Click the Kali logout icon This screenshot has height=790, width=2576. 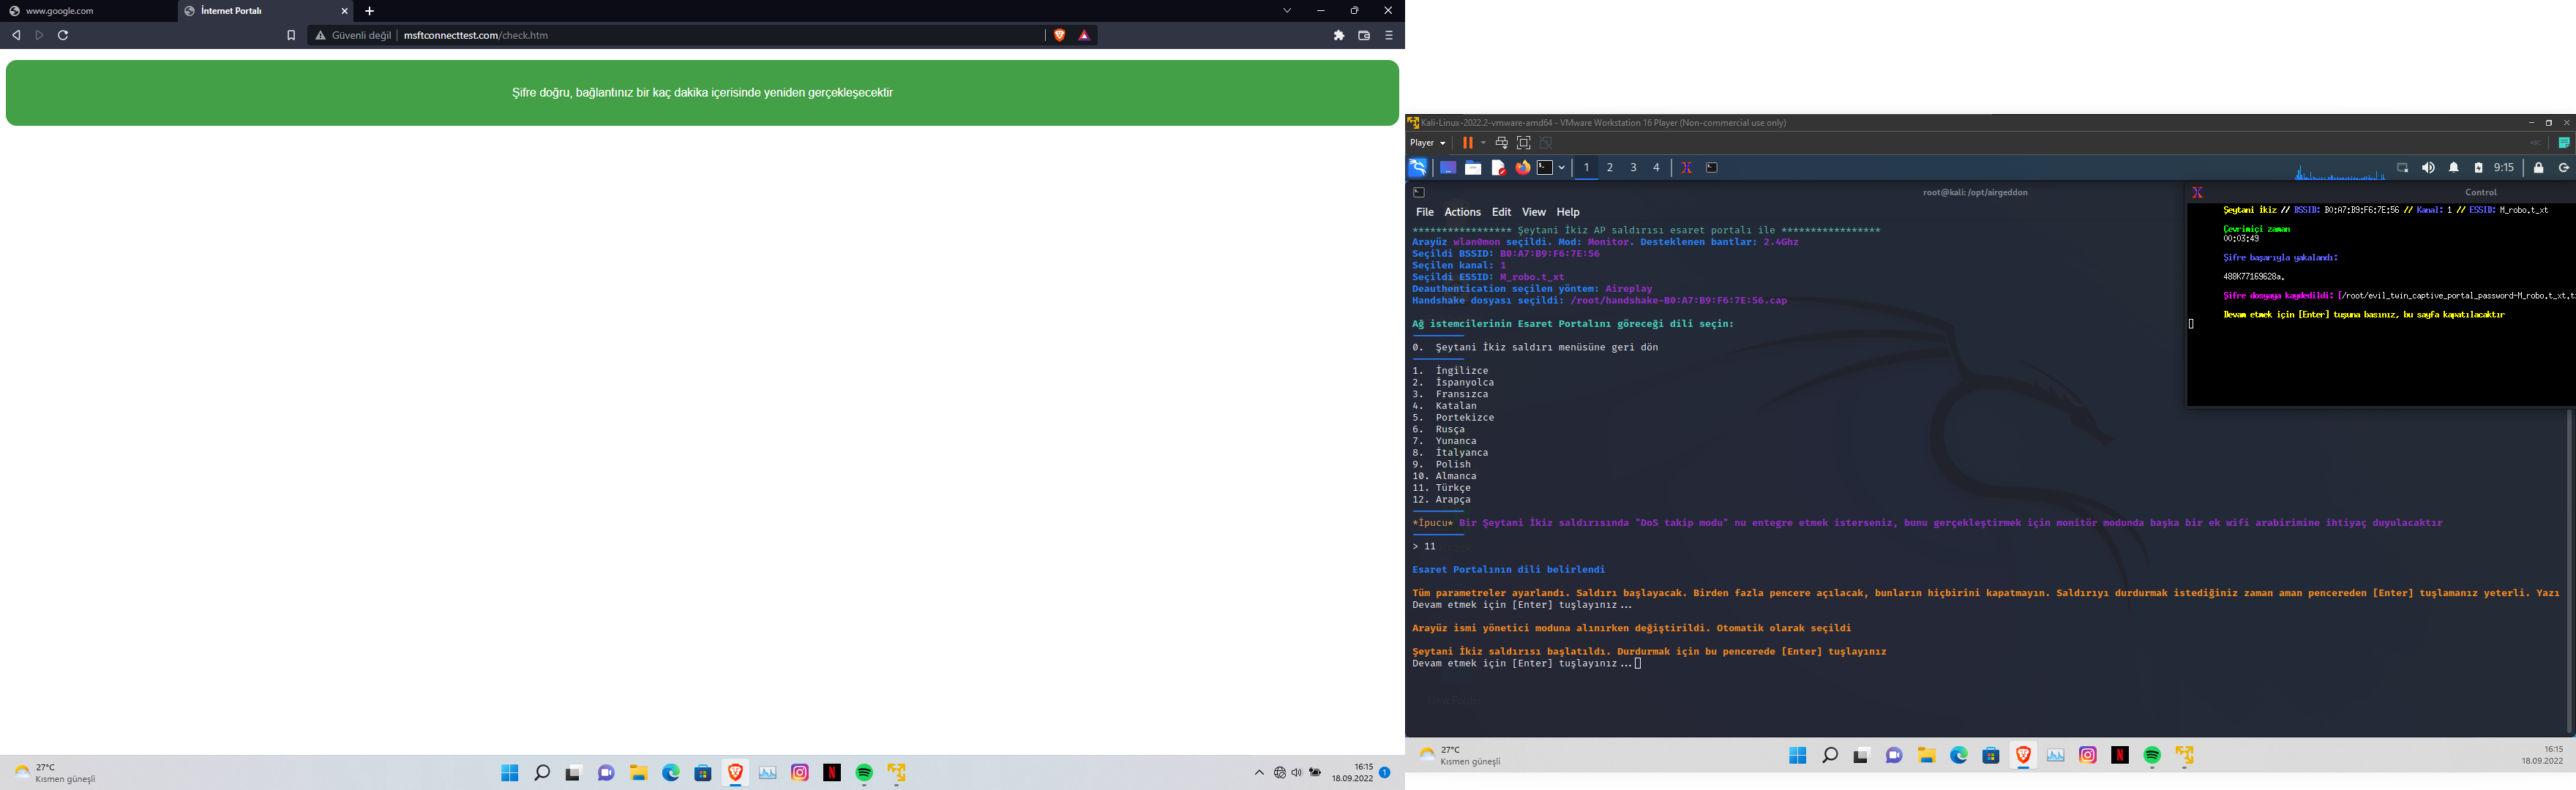2563,168
